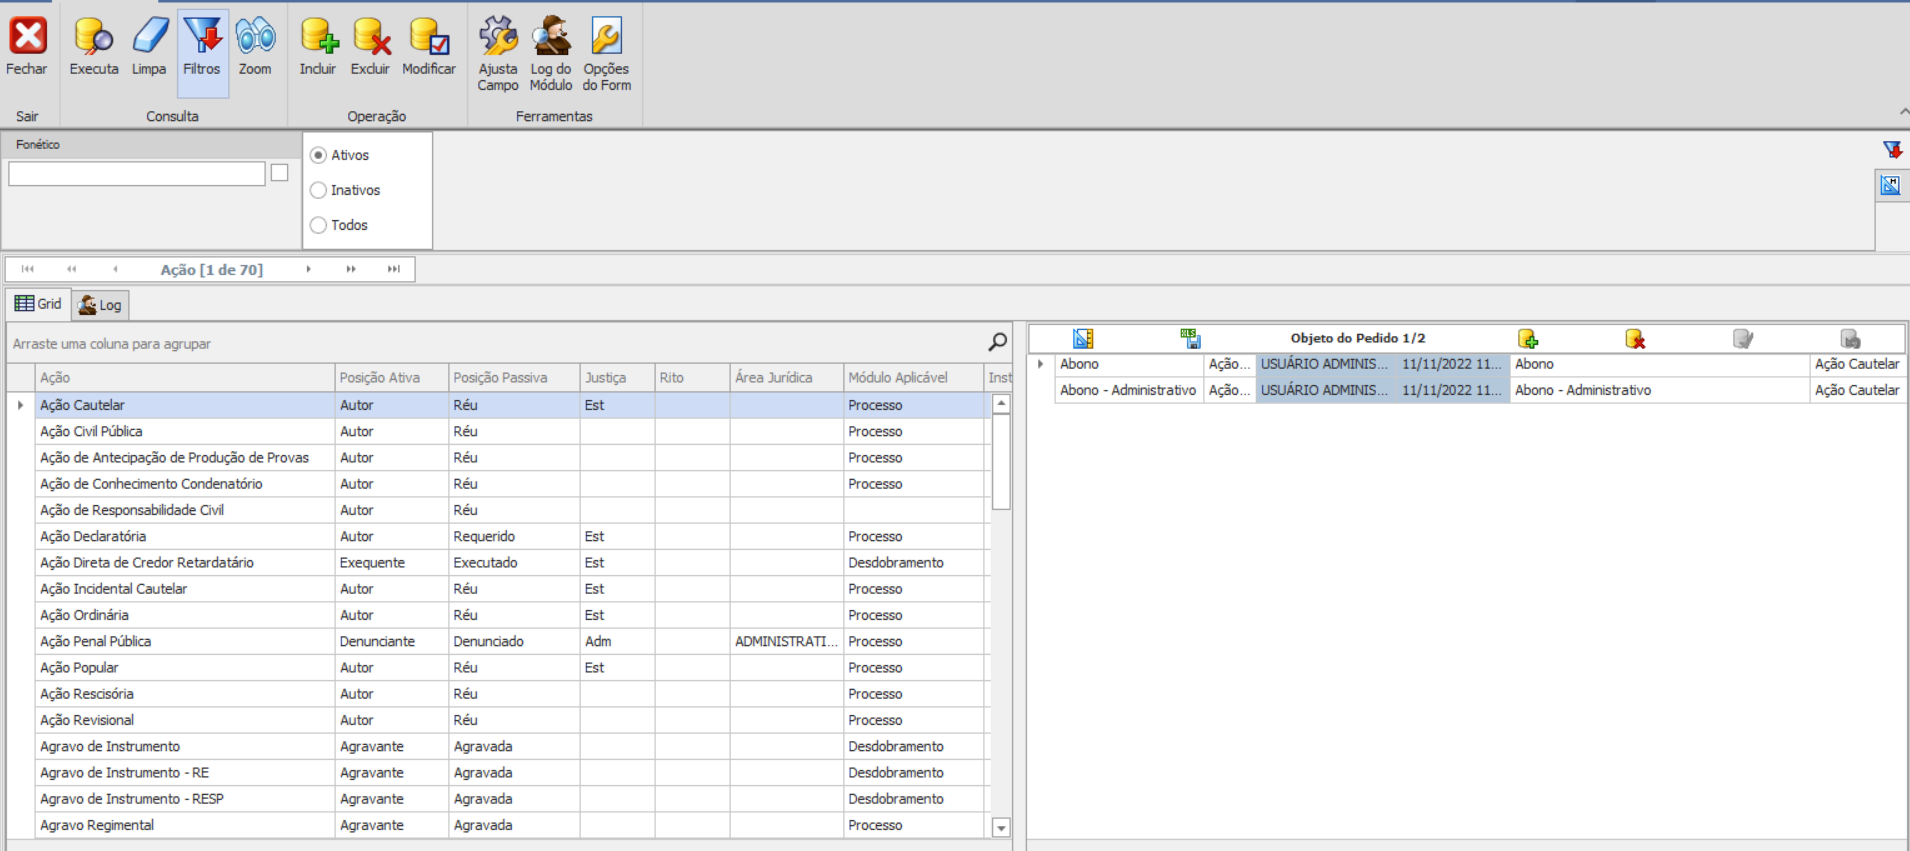Viewport: 1910px width, 851px height.
Task: Click the blue layout icon below funnel
Action: (x=1890, y=185)
